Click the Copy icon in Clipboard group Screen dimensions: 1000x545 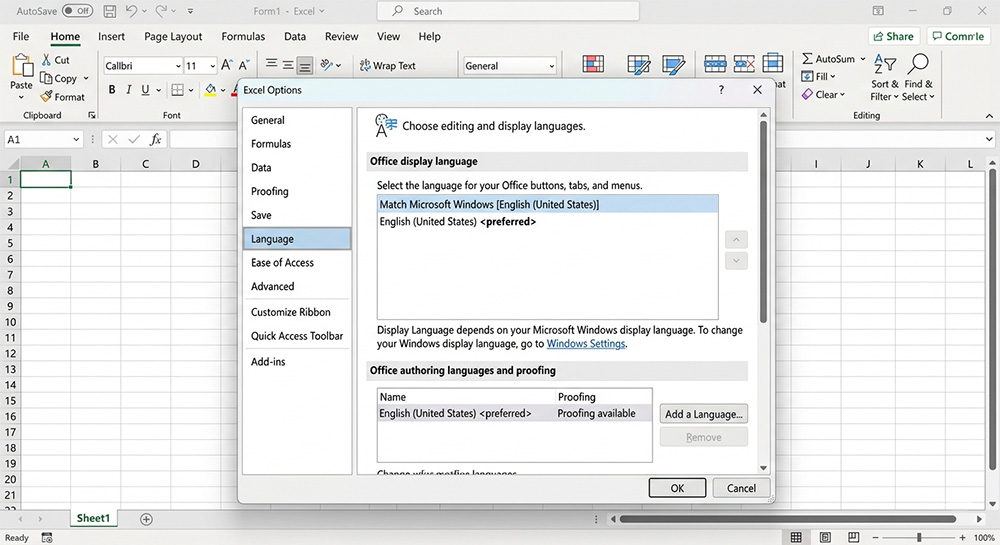pyautogui.click(x=46, y=78)
